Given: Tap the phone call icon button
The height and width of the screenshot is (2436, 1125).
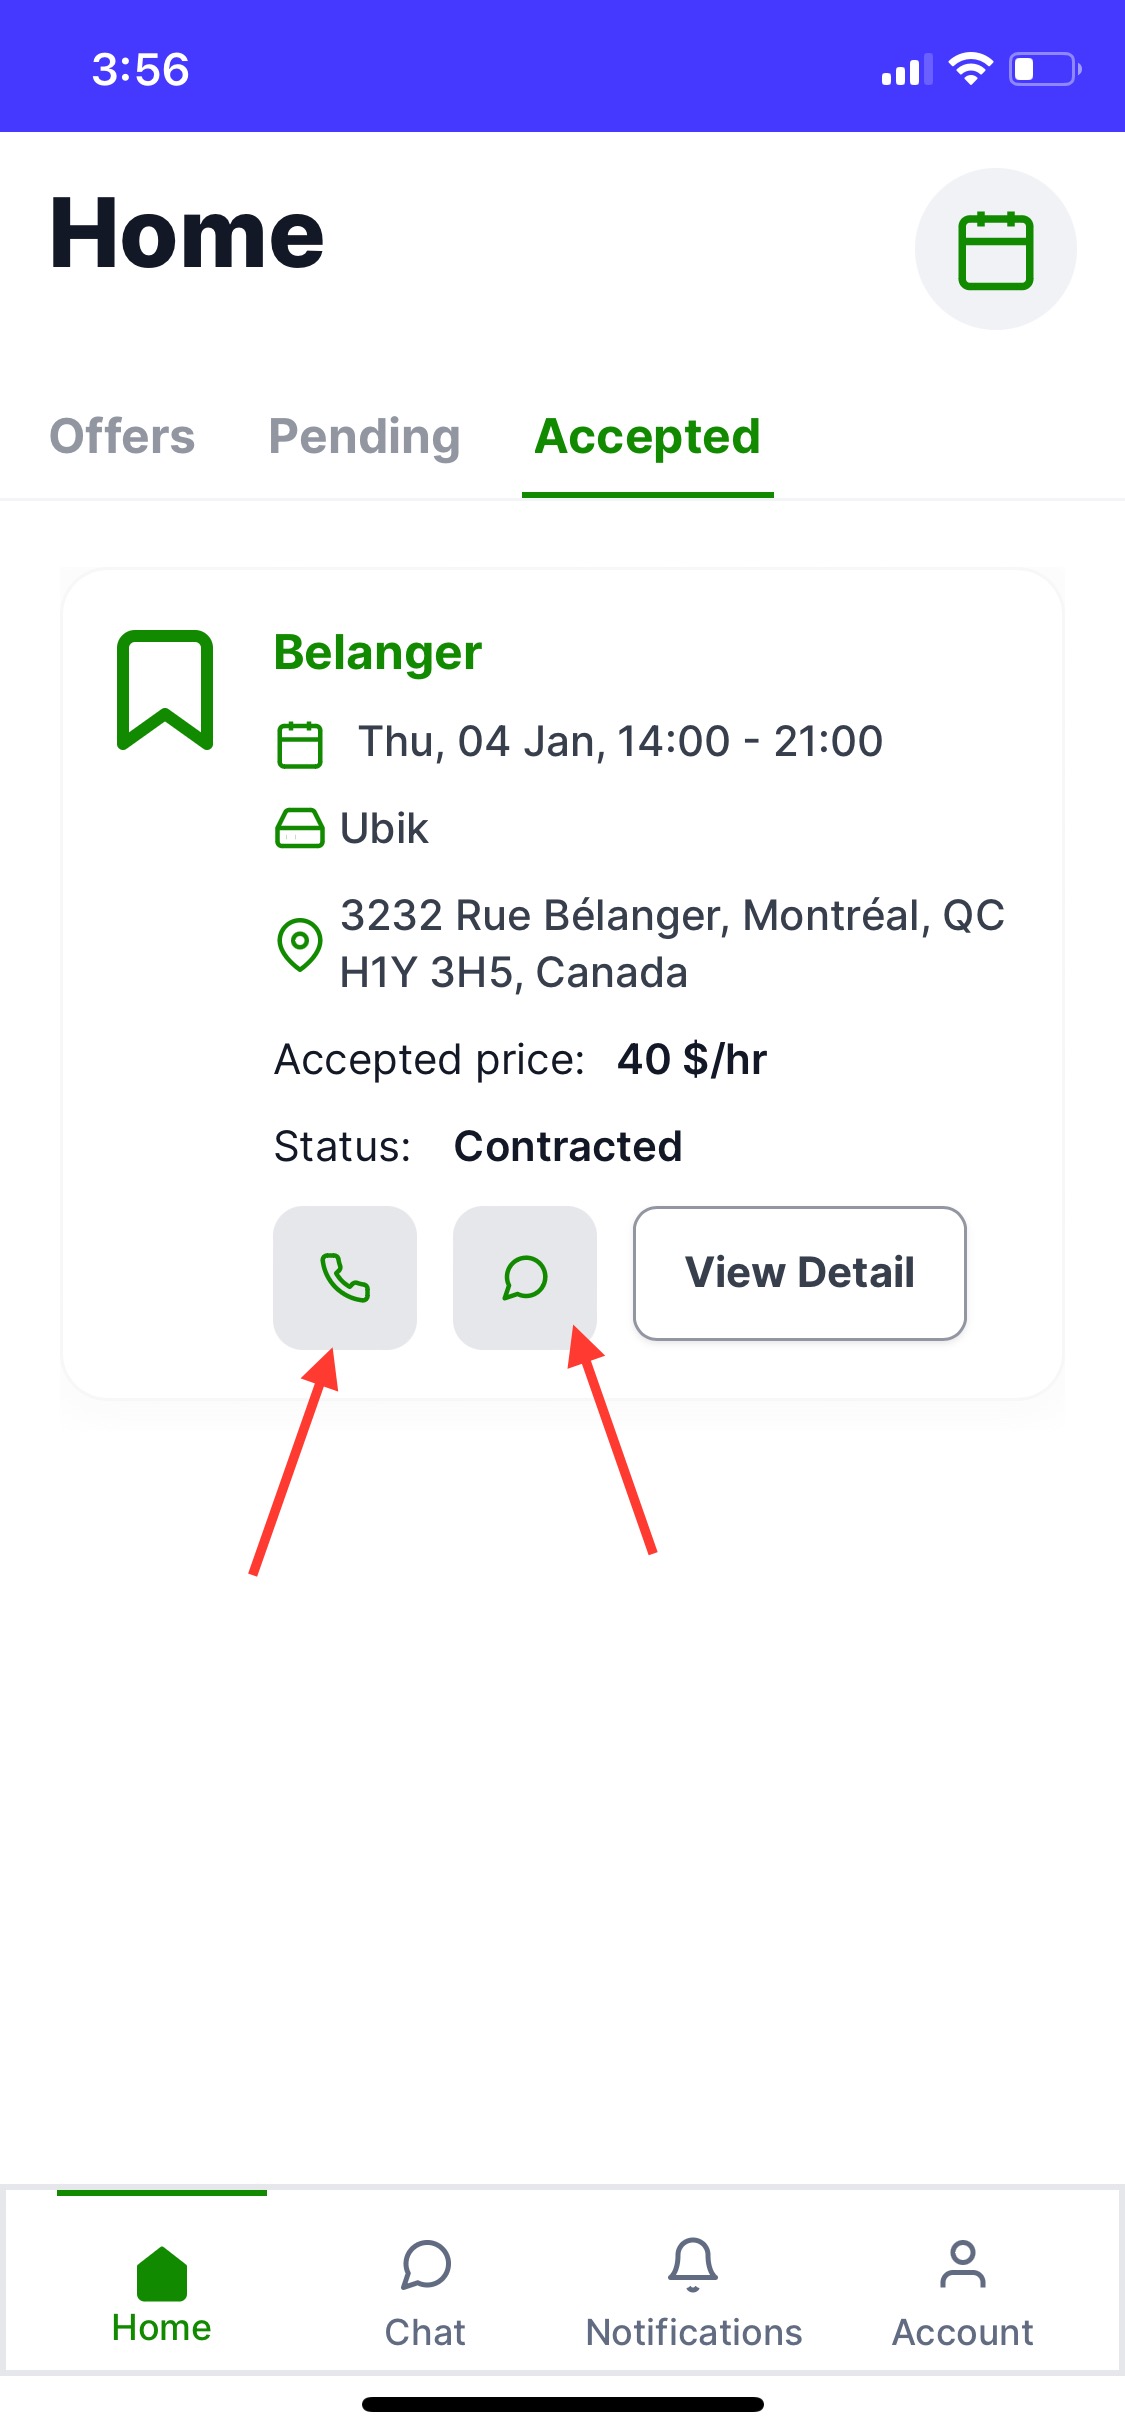Looking at the screenshot, I should pyautogui.click(x=345, y=1277).
